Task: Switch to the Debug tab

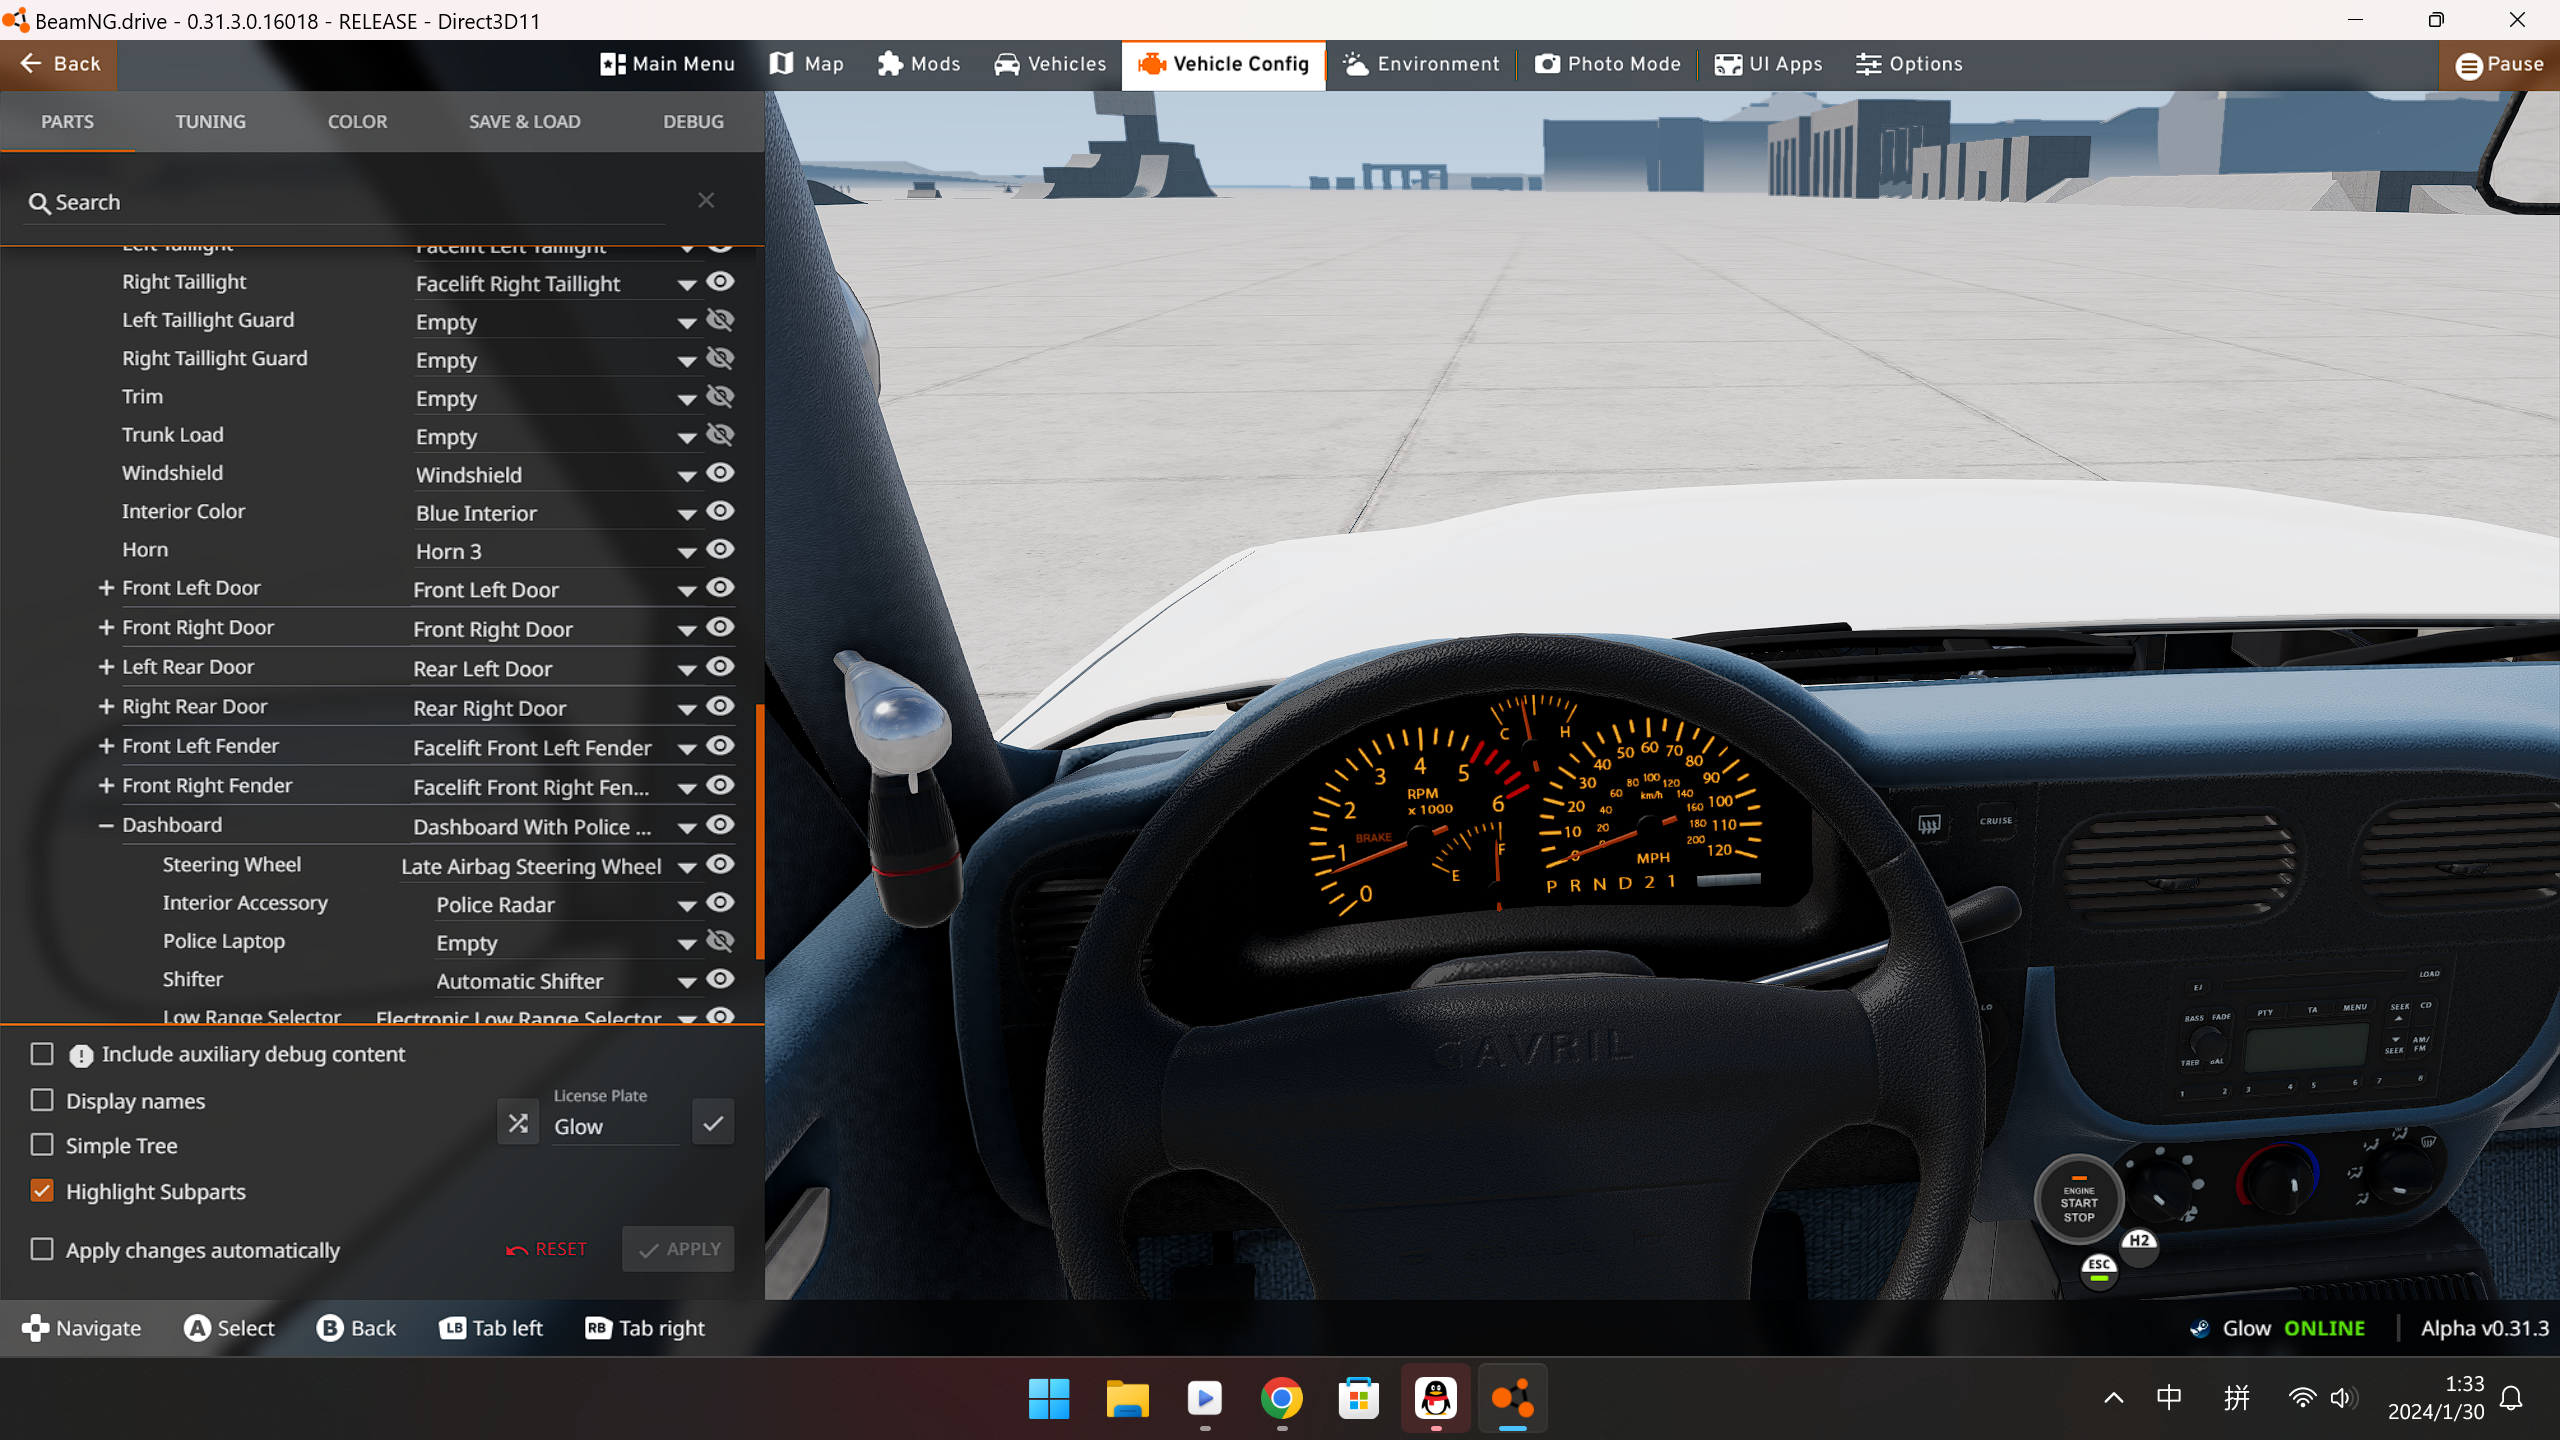Action: point(693,121)
